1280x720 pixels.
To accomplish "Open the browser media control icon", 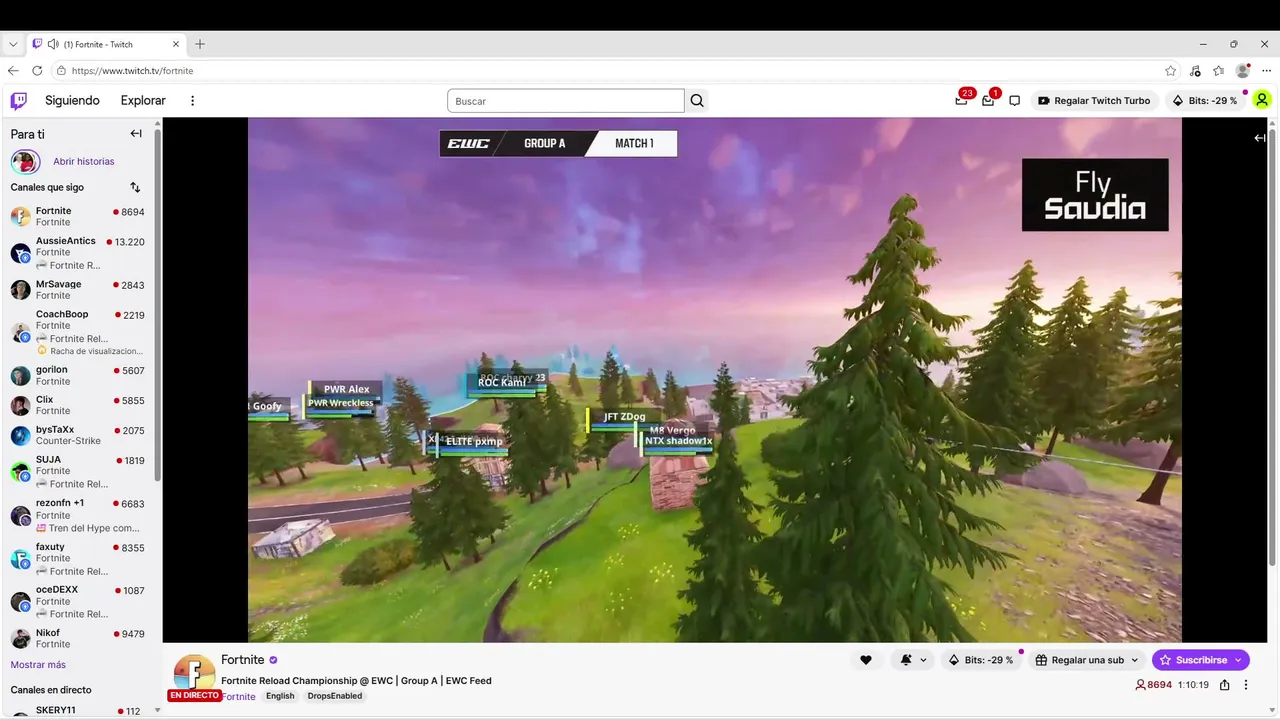I will click(1195, 71).
